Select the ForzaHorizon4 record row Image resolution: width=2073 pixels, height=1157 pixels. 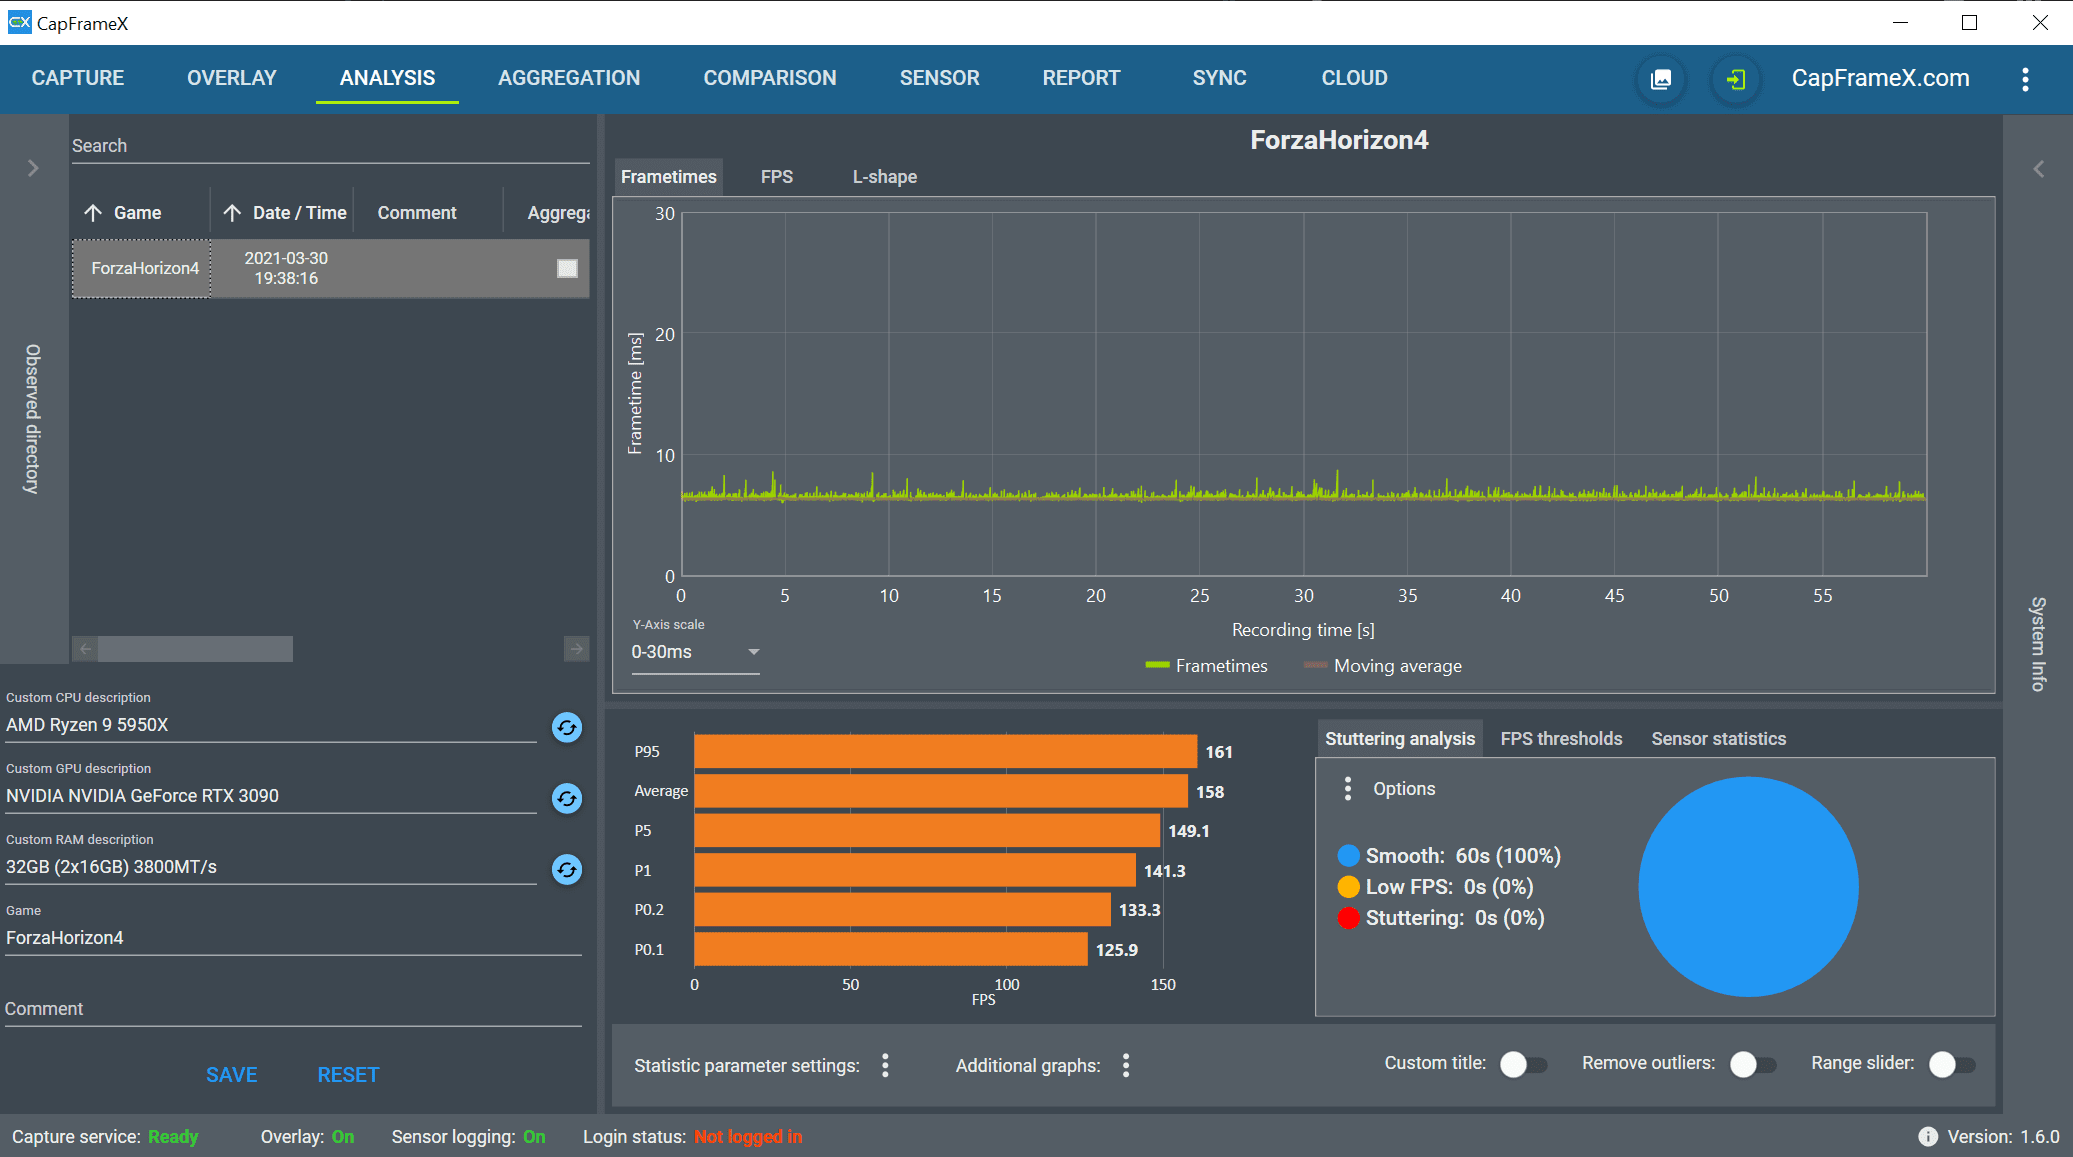coord(330,268)
